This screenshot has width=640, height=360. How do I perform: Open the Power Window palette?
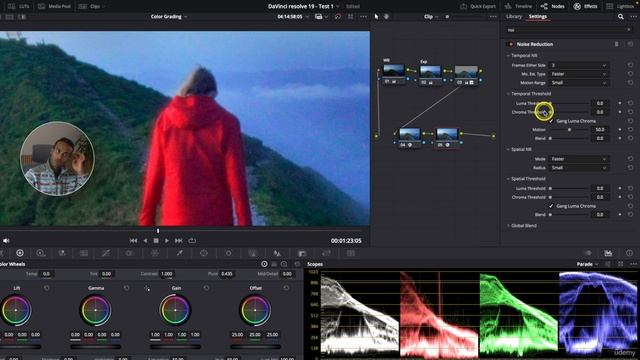pyautogui.click(x=204, y=253)
